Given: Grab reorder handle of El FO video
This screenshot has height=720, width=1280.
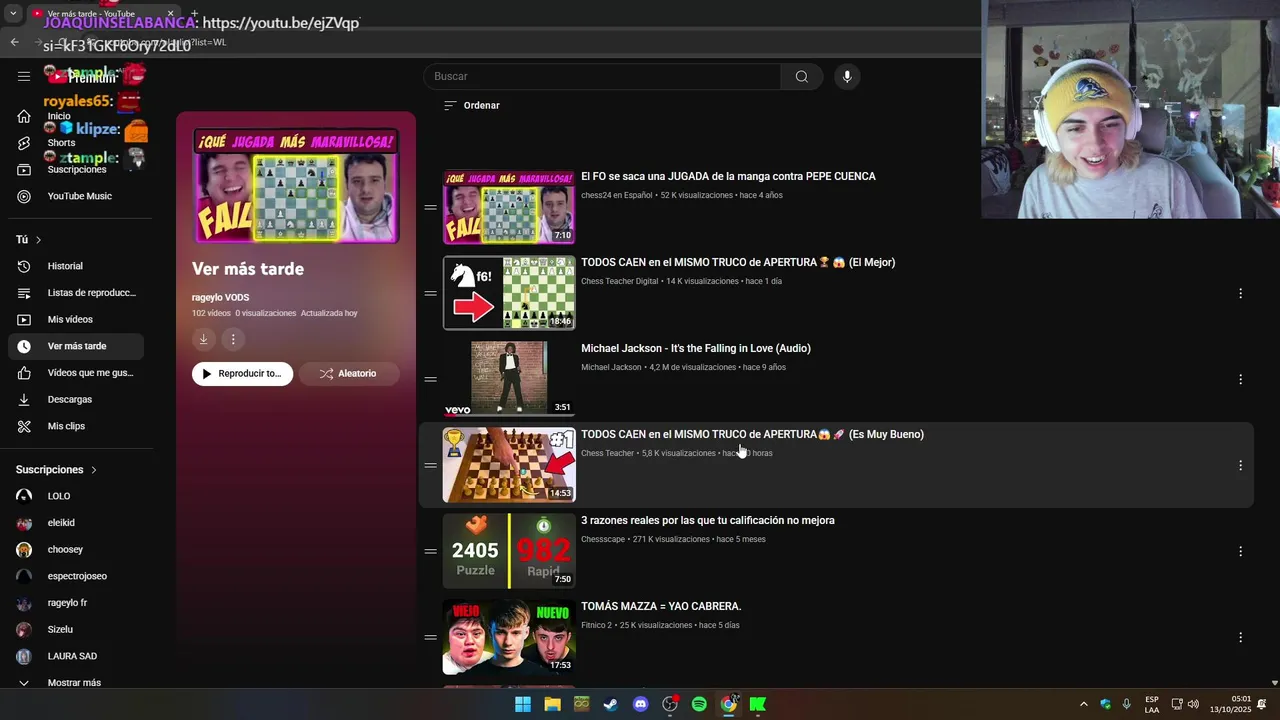Looking at the screenshot, I should (430, 207).
